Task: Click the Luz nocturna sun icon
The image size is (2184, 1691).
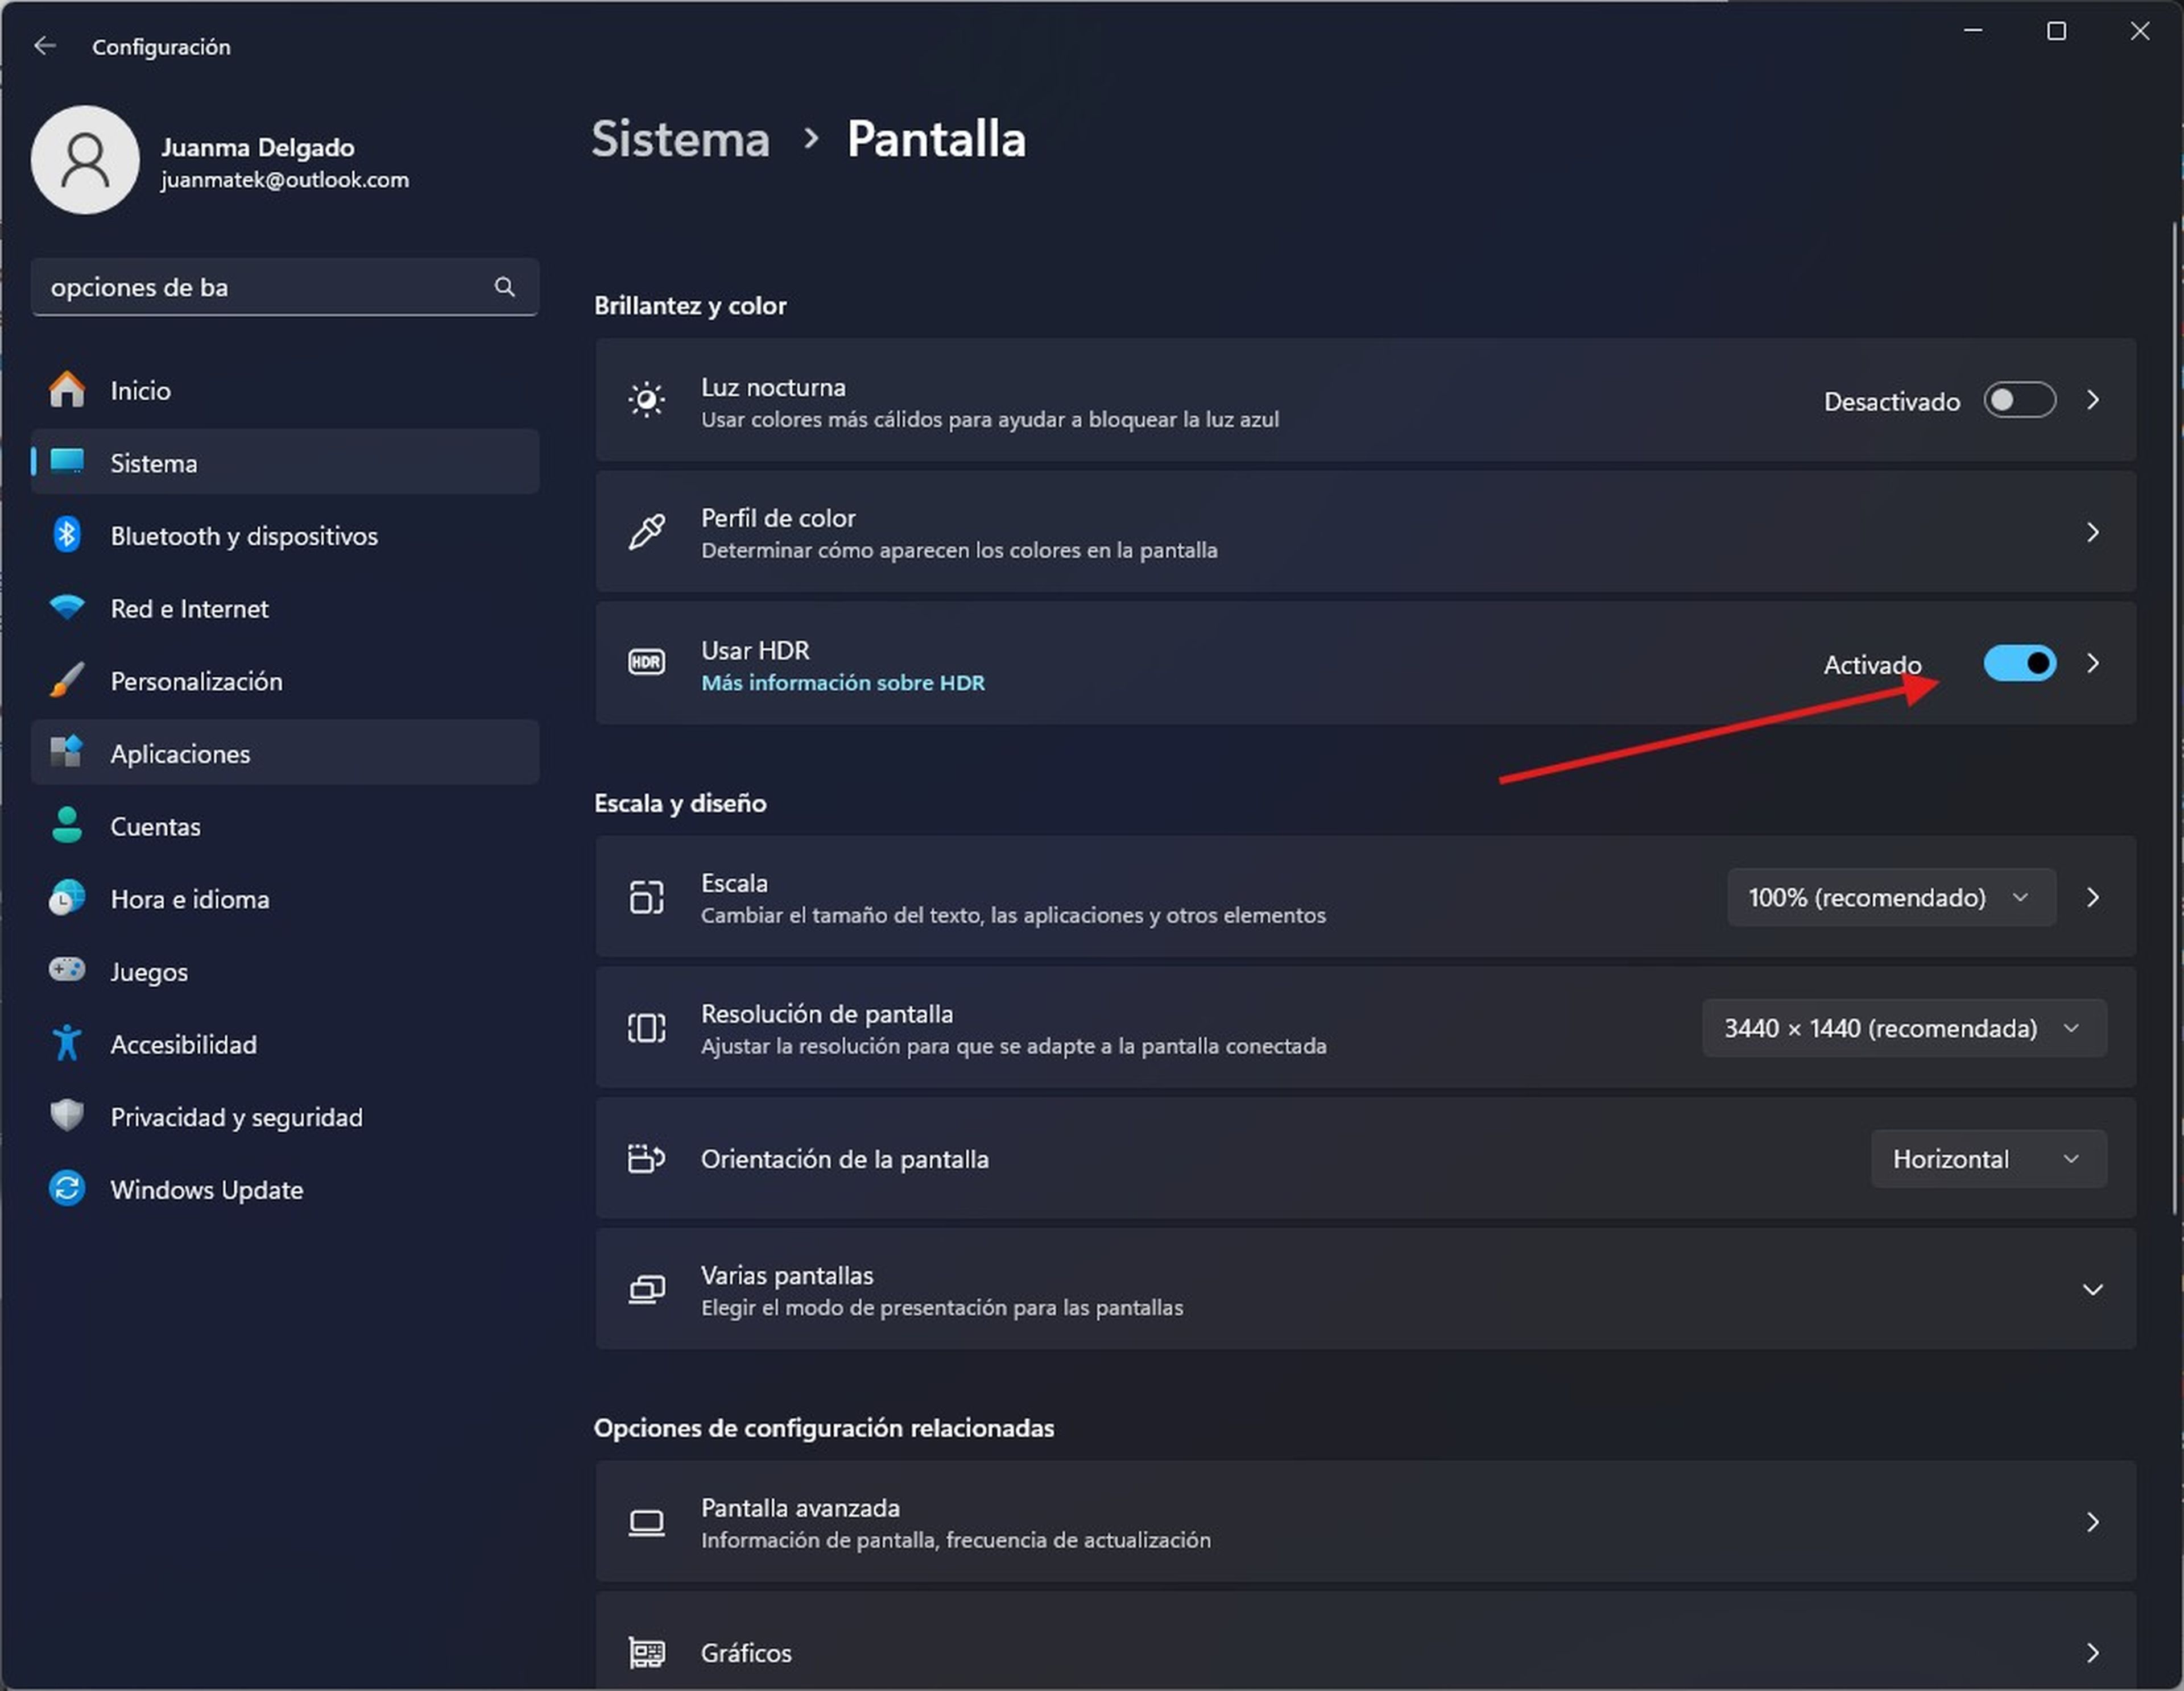Action: point(646,400)
